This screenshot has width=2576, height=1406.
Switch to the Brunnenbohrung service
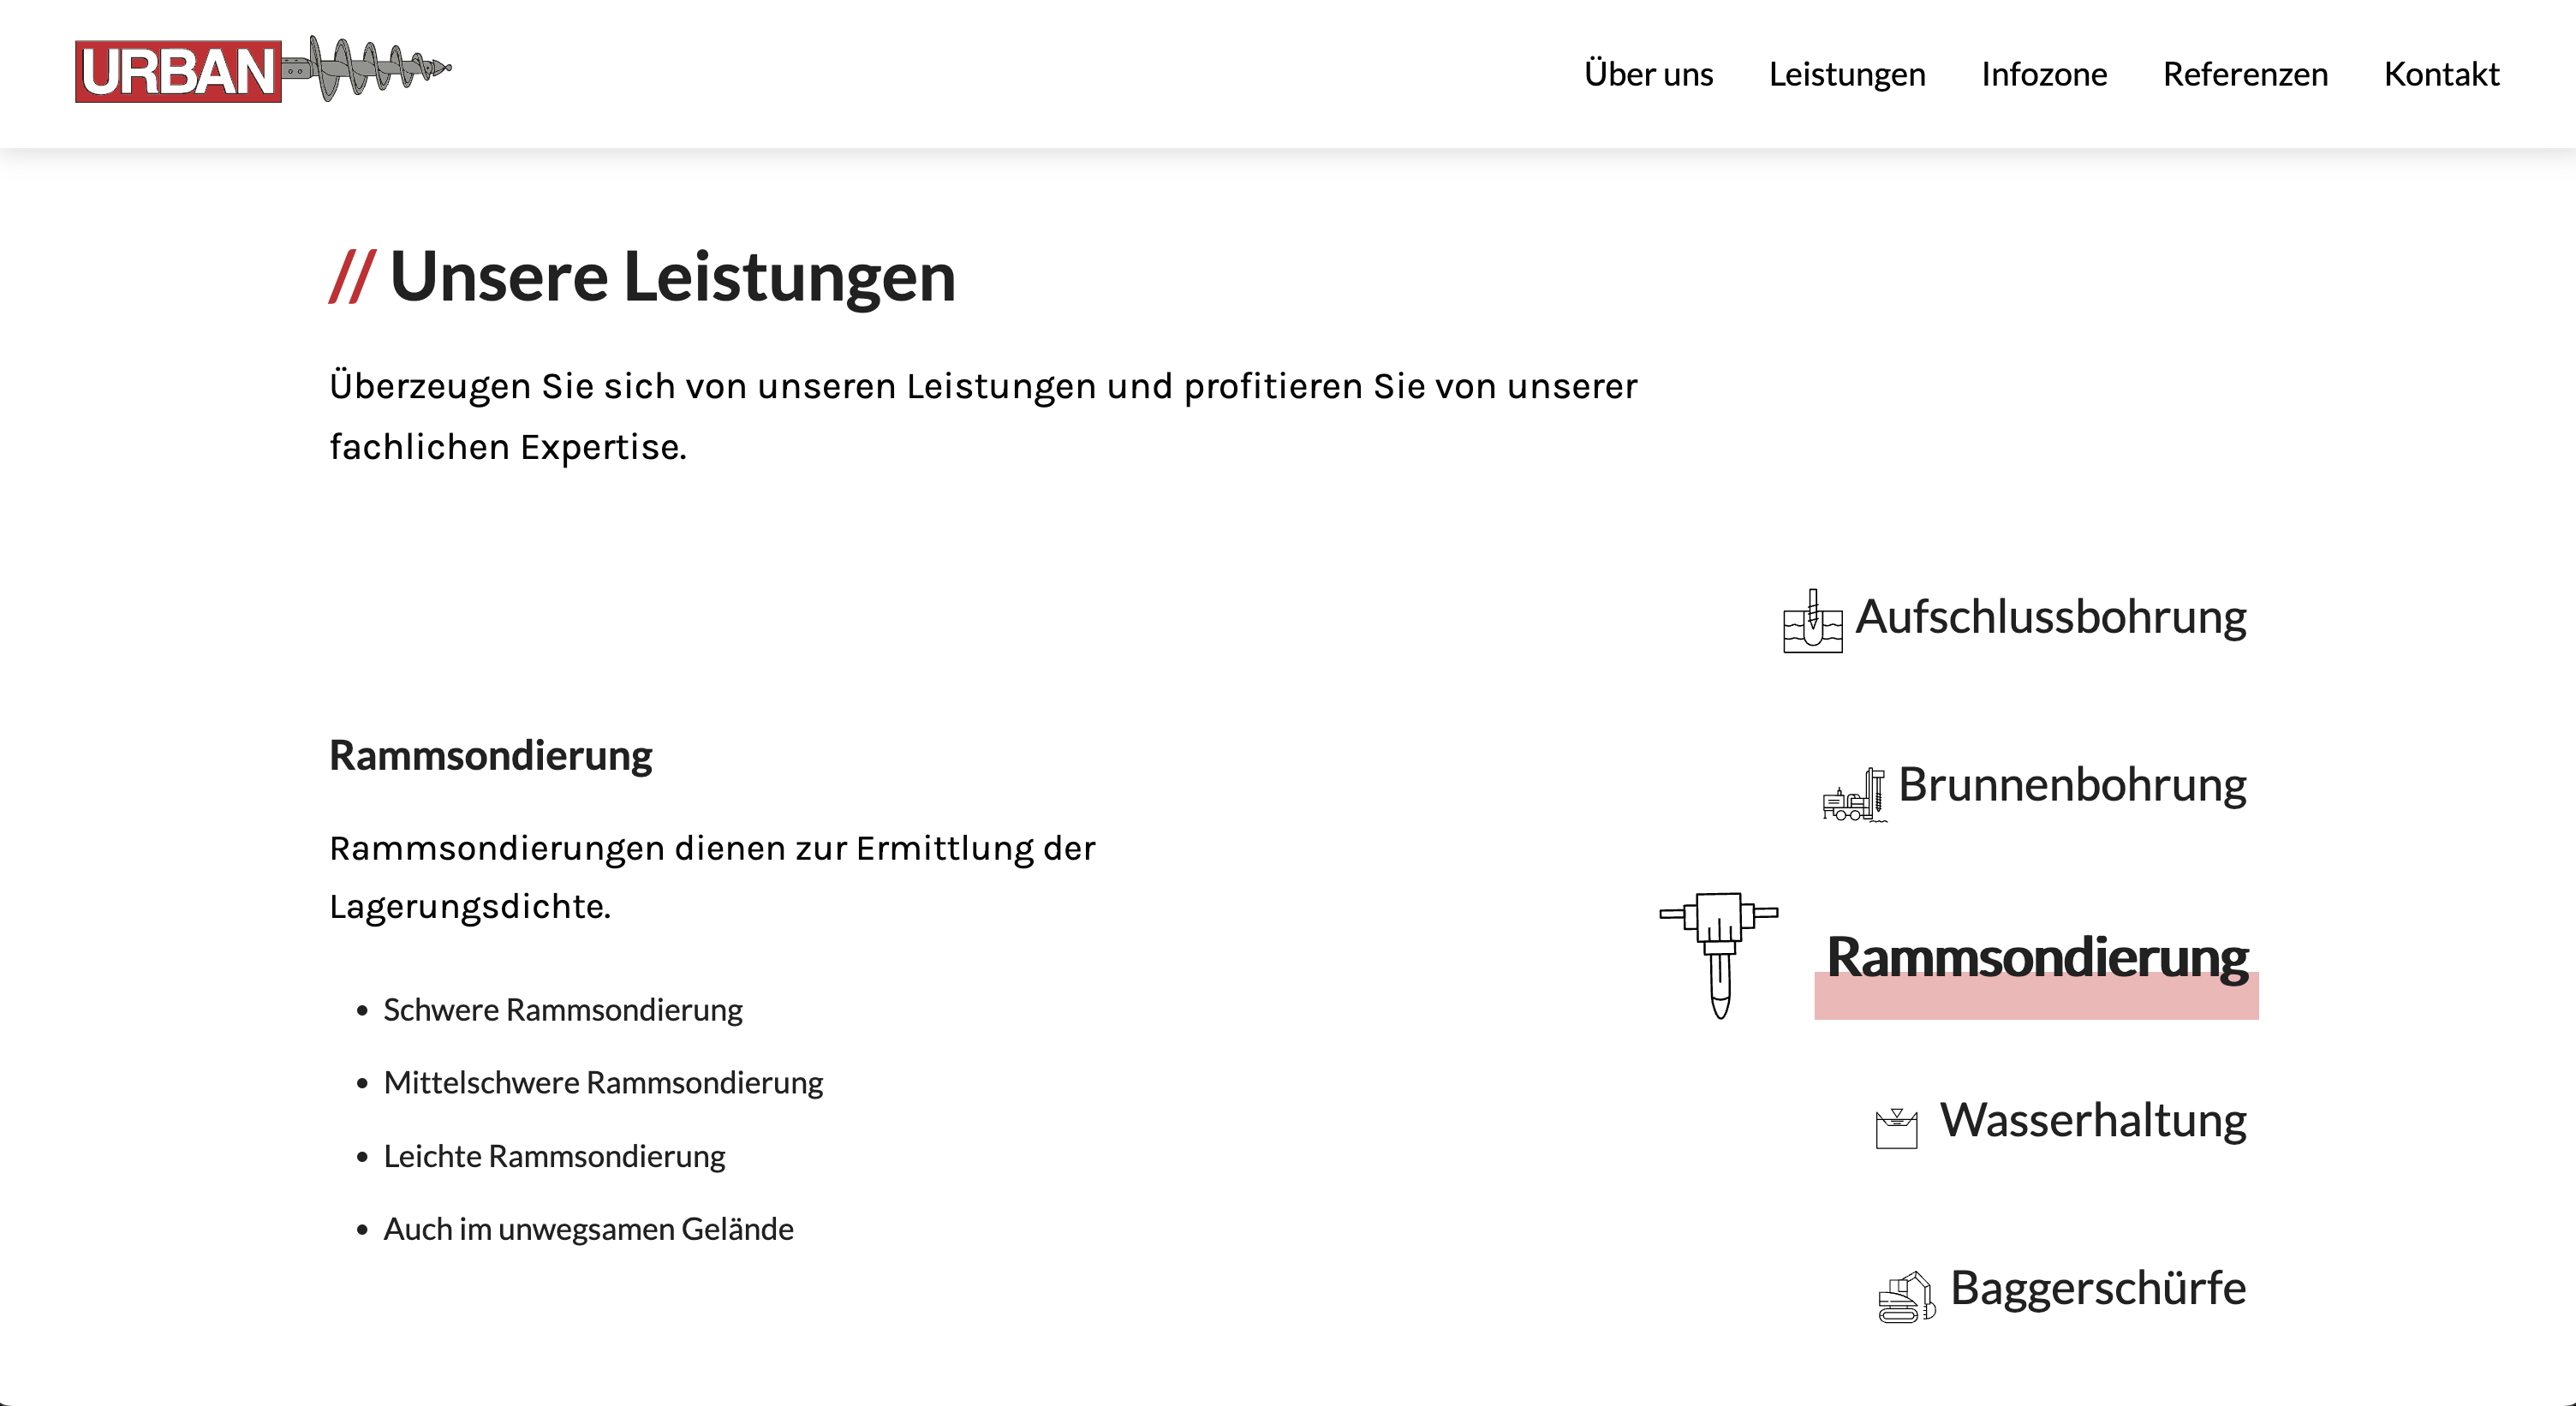(2071, 785)
